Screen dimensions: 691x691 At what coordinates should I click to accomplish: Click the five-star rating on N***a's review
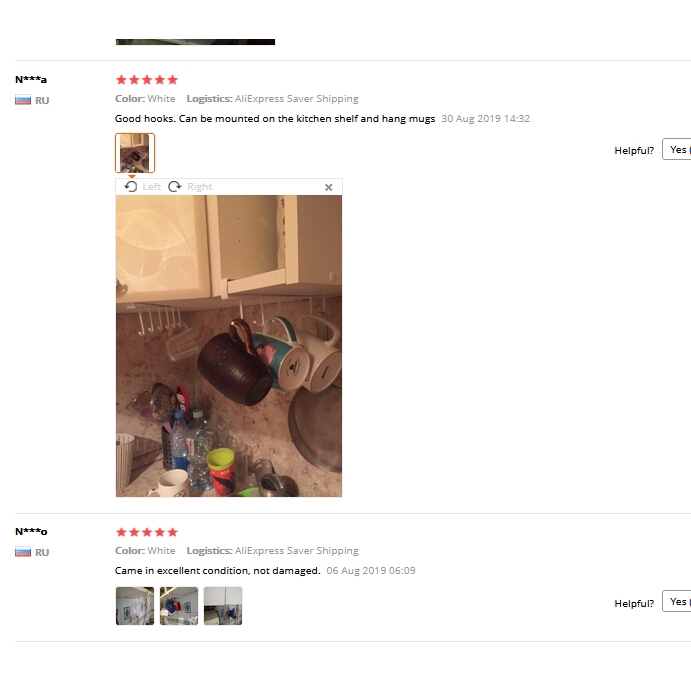(x=147, y=80)
